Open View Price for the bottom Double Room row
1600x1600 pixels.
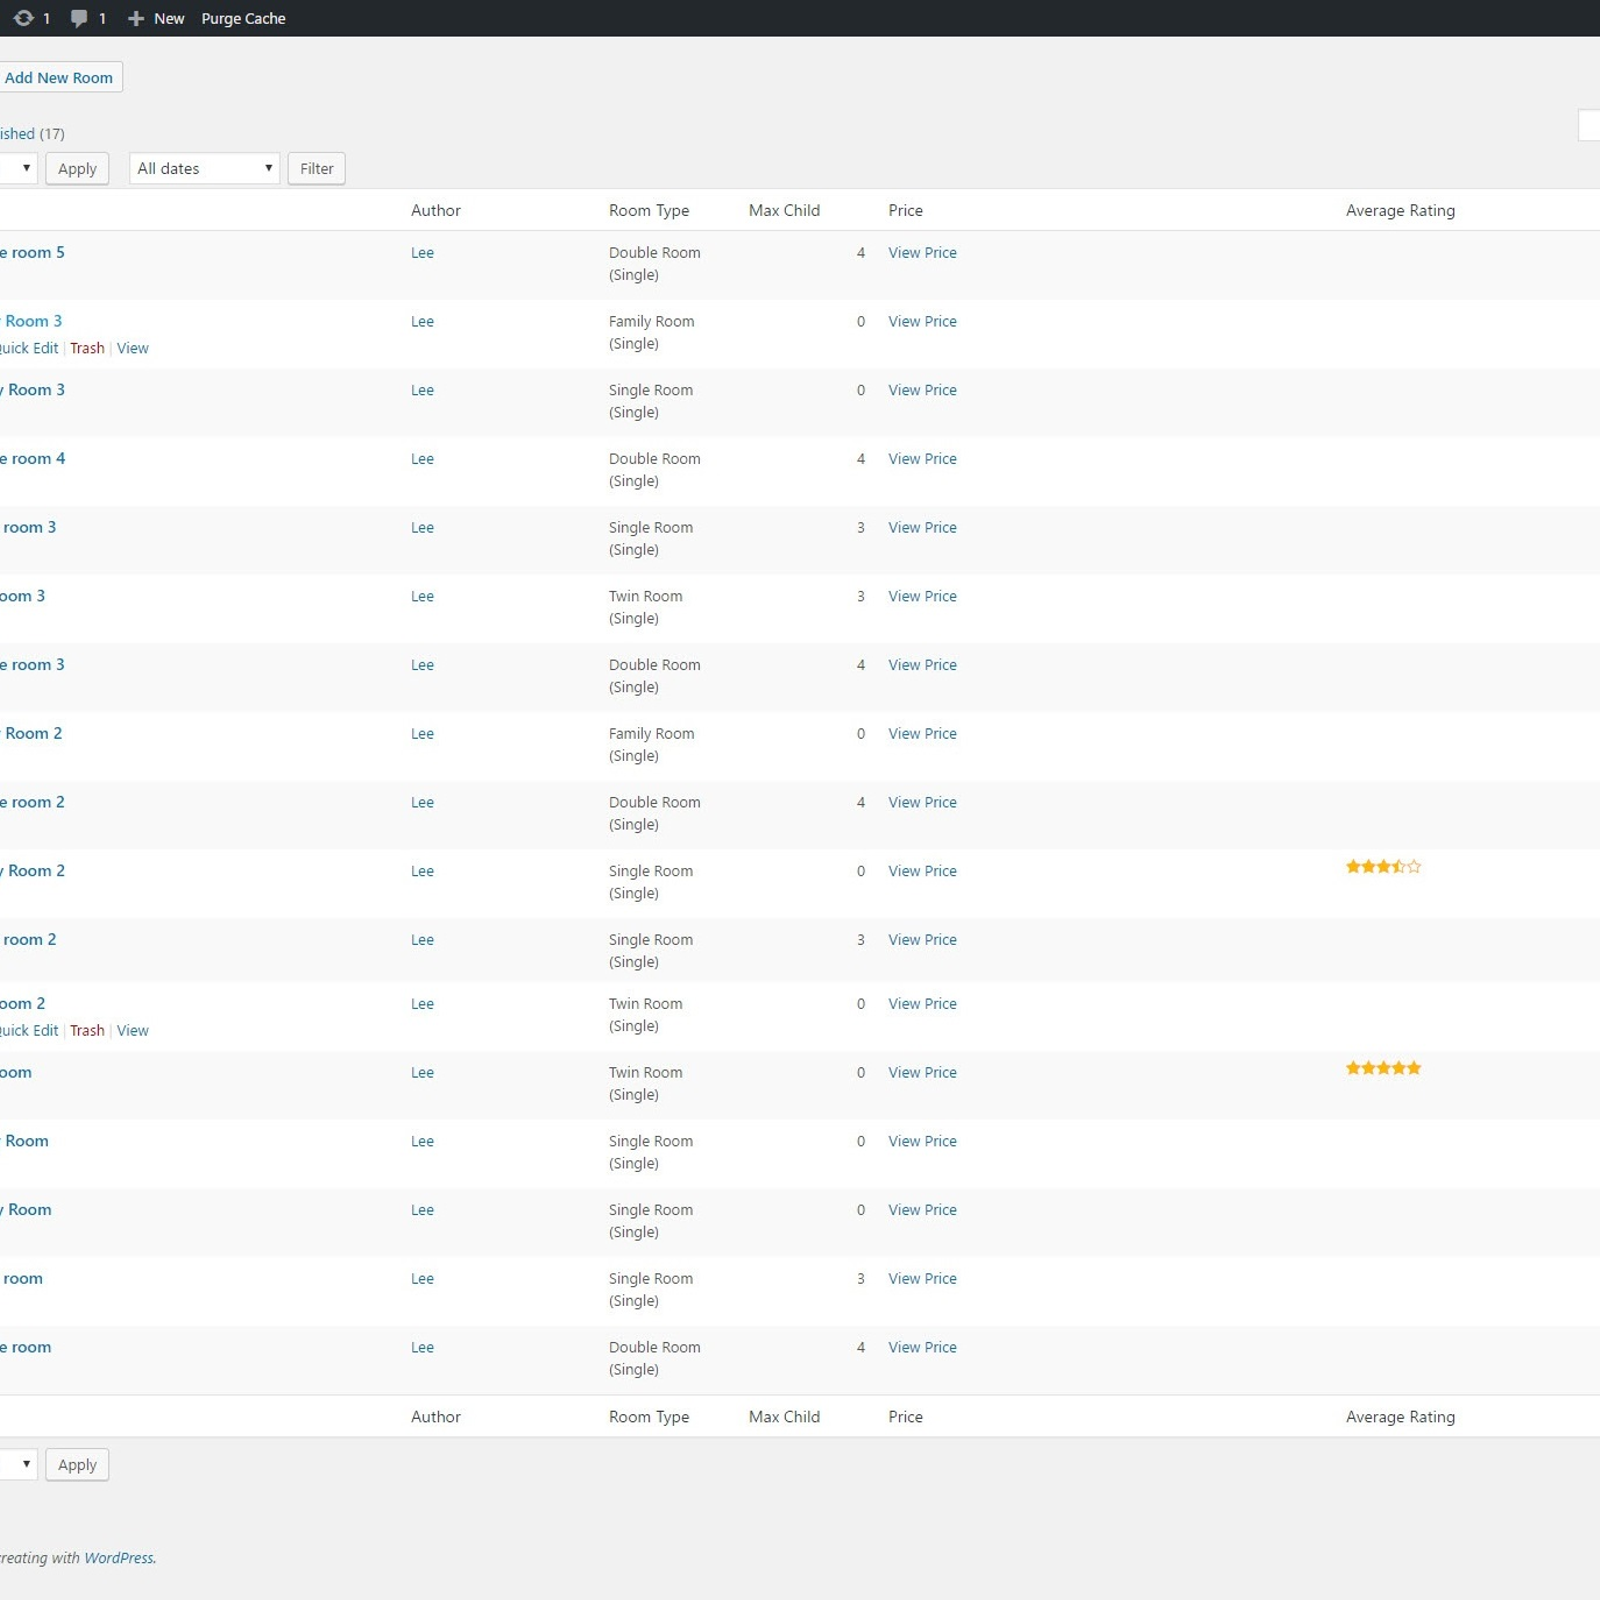pos(922,1347)
